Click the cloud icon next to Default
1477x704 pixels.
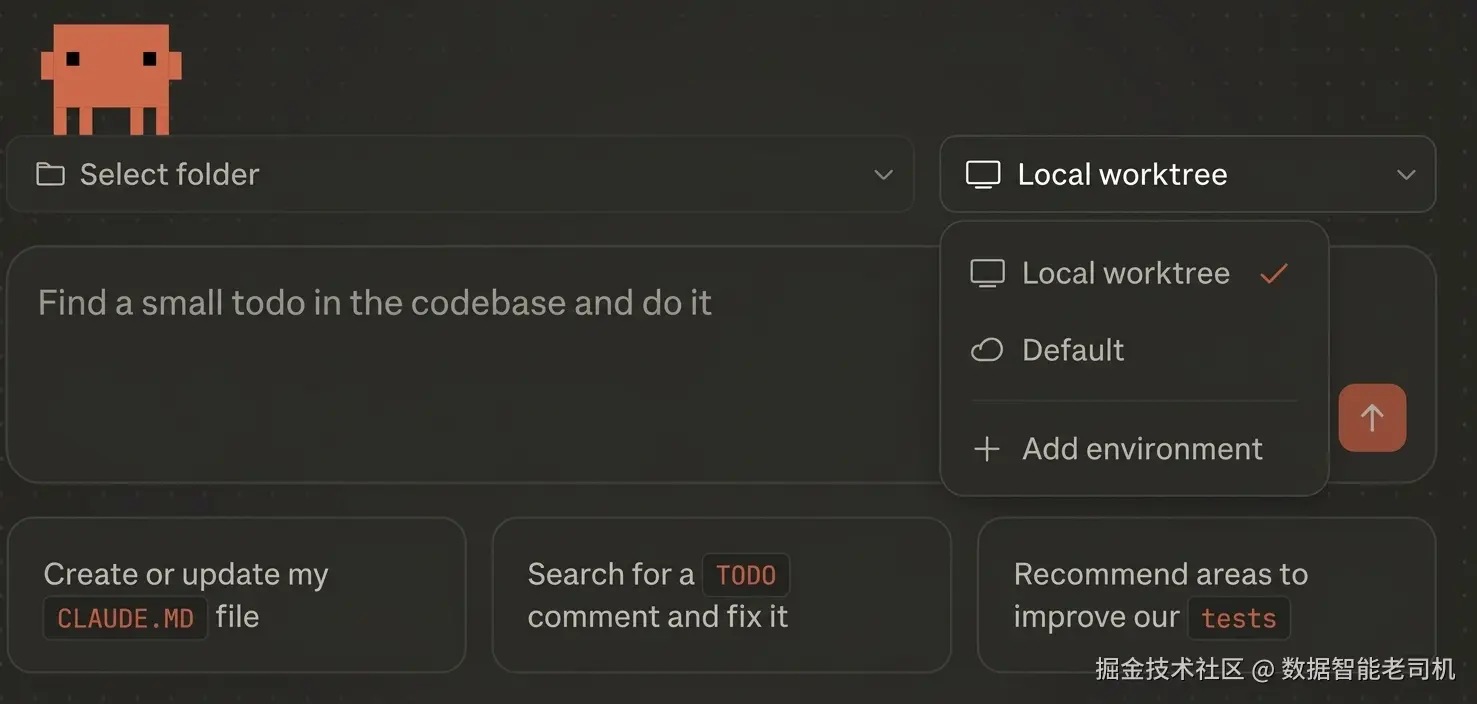coord(986,350)
